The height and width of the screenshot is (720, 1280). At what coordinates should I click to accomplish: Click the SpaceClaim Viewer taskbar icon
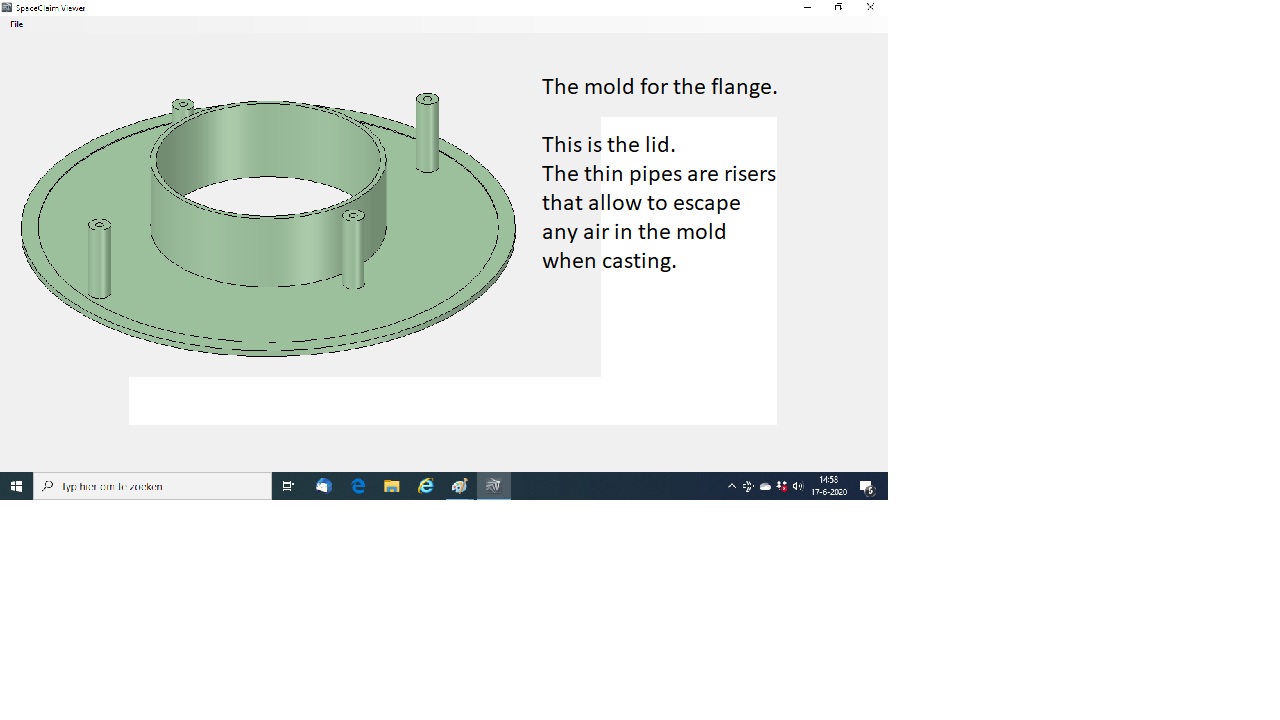493,486
